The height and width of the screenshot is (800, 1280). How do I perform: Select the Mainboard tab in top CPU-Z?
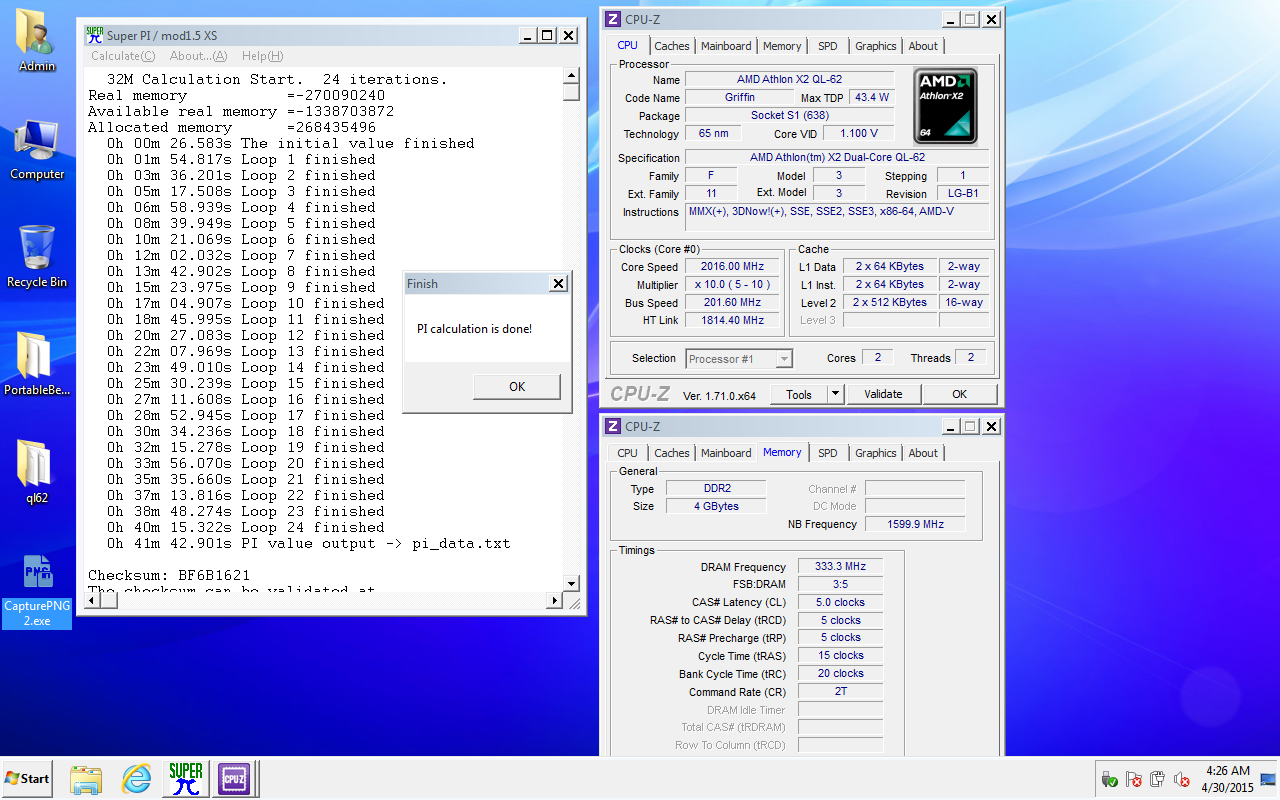tap(726, 46)
